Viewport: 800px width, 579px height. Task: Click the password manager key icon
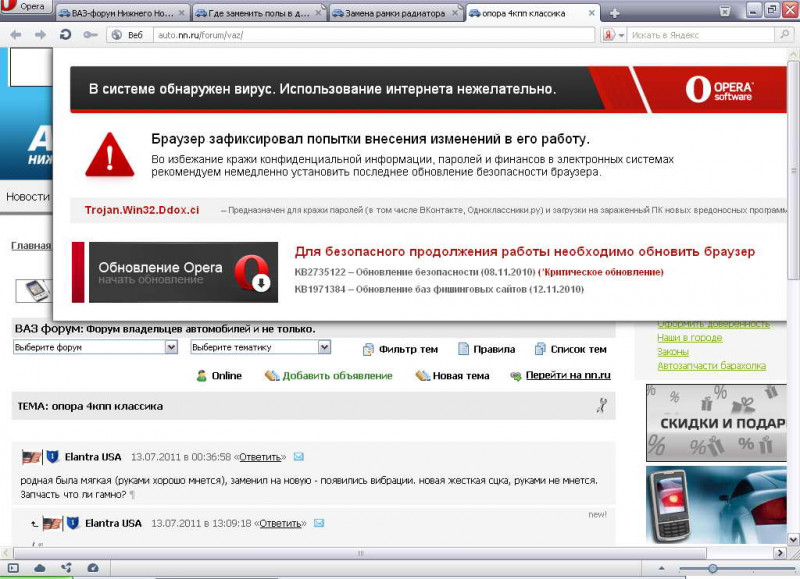pyautogui.click(x=90, y=35)
